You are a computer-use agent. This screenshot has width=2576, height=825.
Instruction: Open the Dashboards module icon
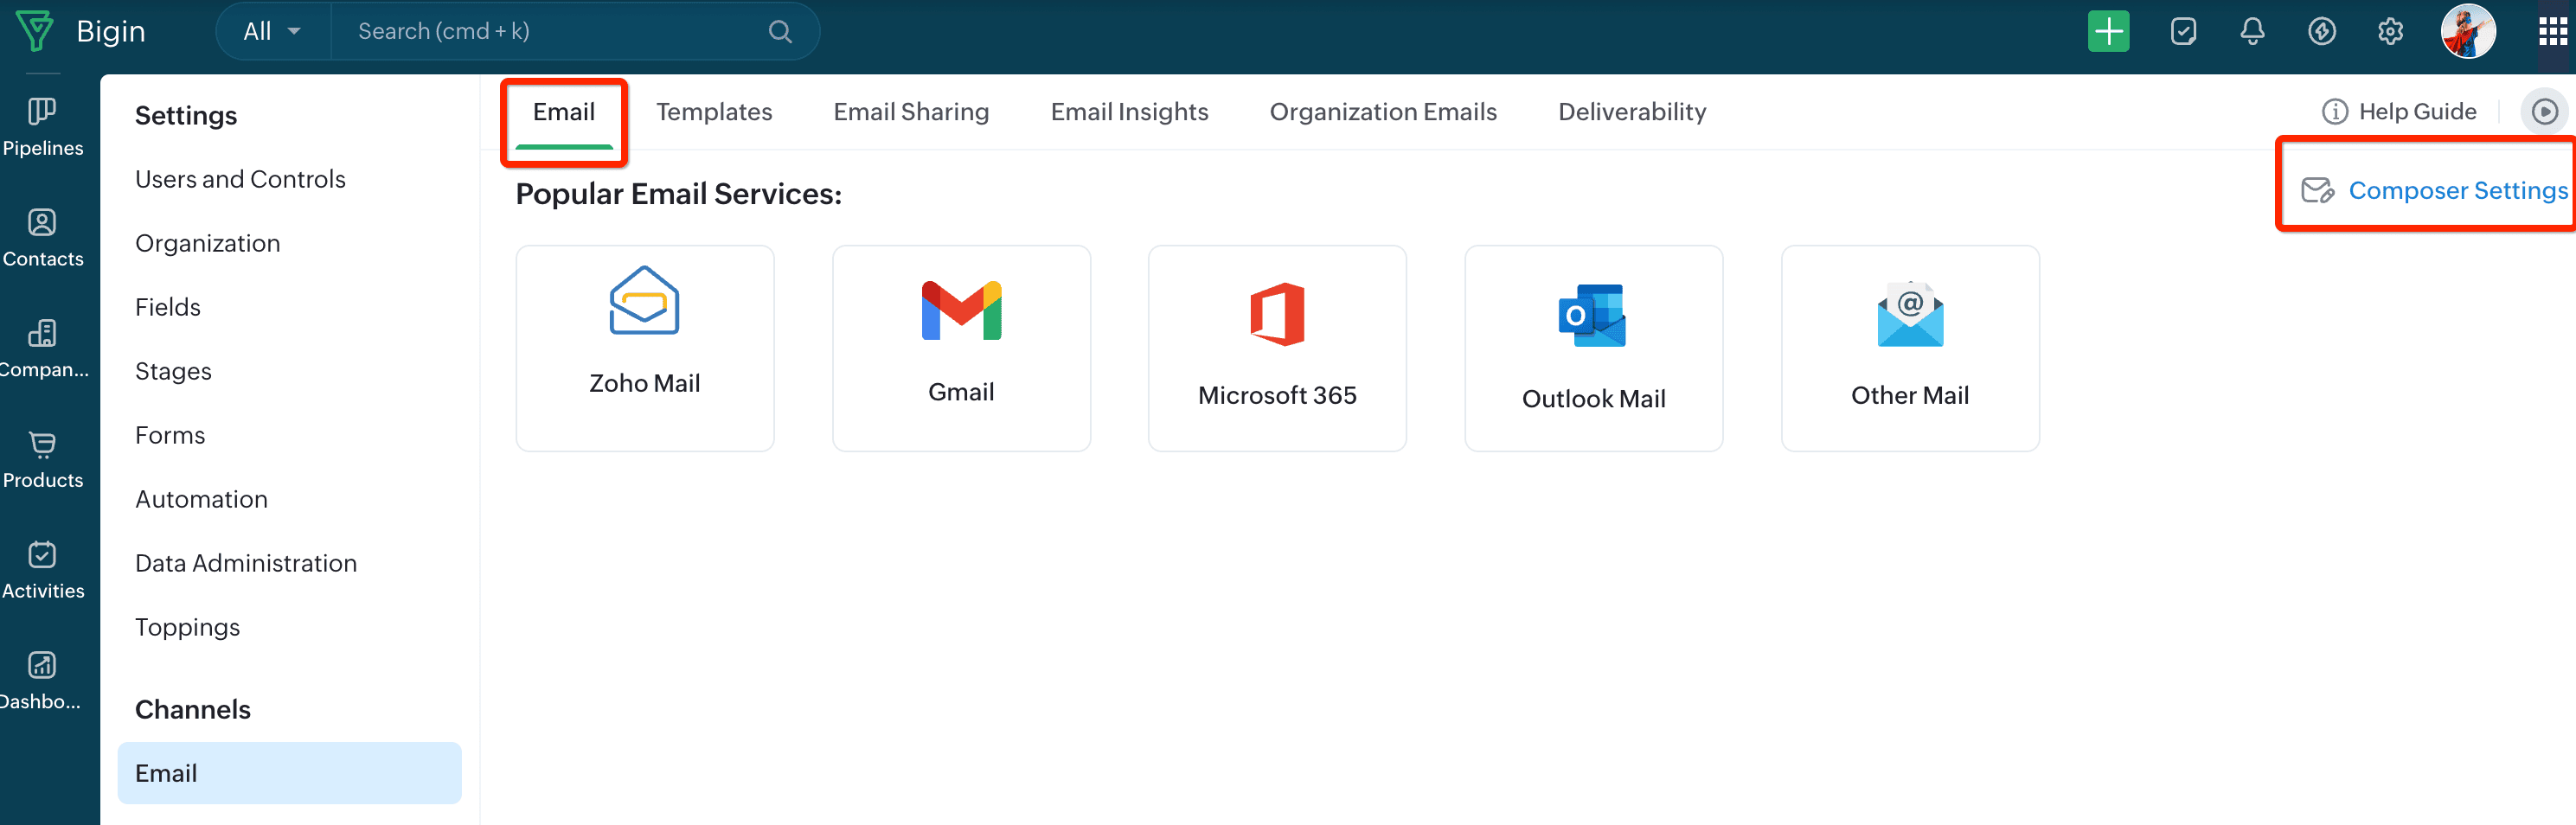pos(42,665)
